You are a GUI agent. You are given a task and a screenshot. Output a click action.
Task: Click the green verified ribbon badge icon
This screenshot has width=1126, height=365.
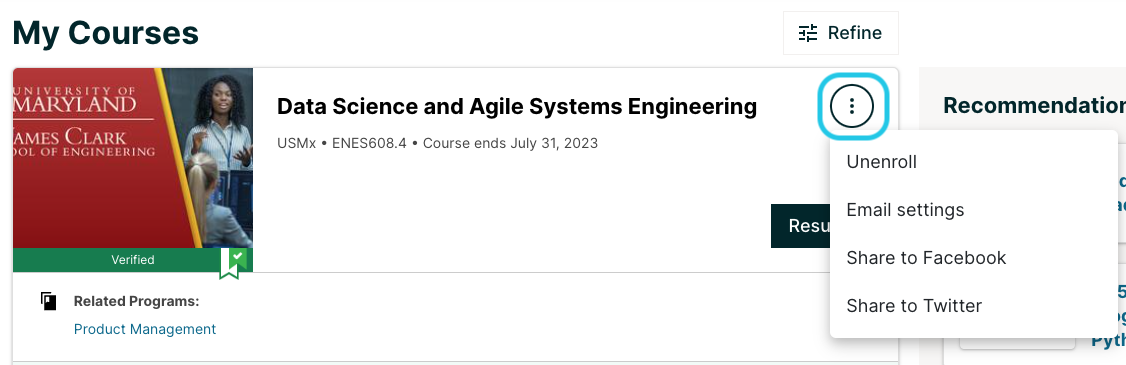(233, 262)
